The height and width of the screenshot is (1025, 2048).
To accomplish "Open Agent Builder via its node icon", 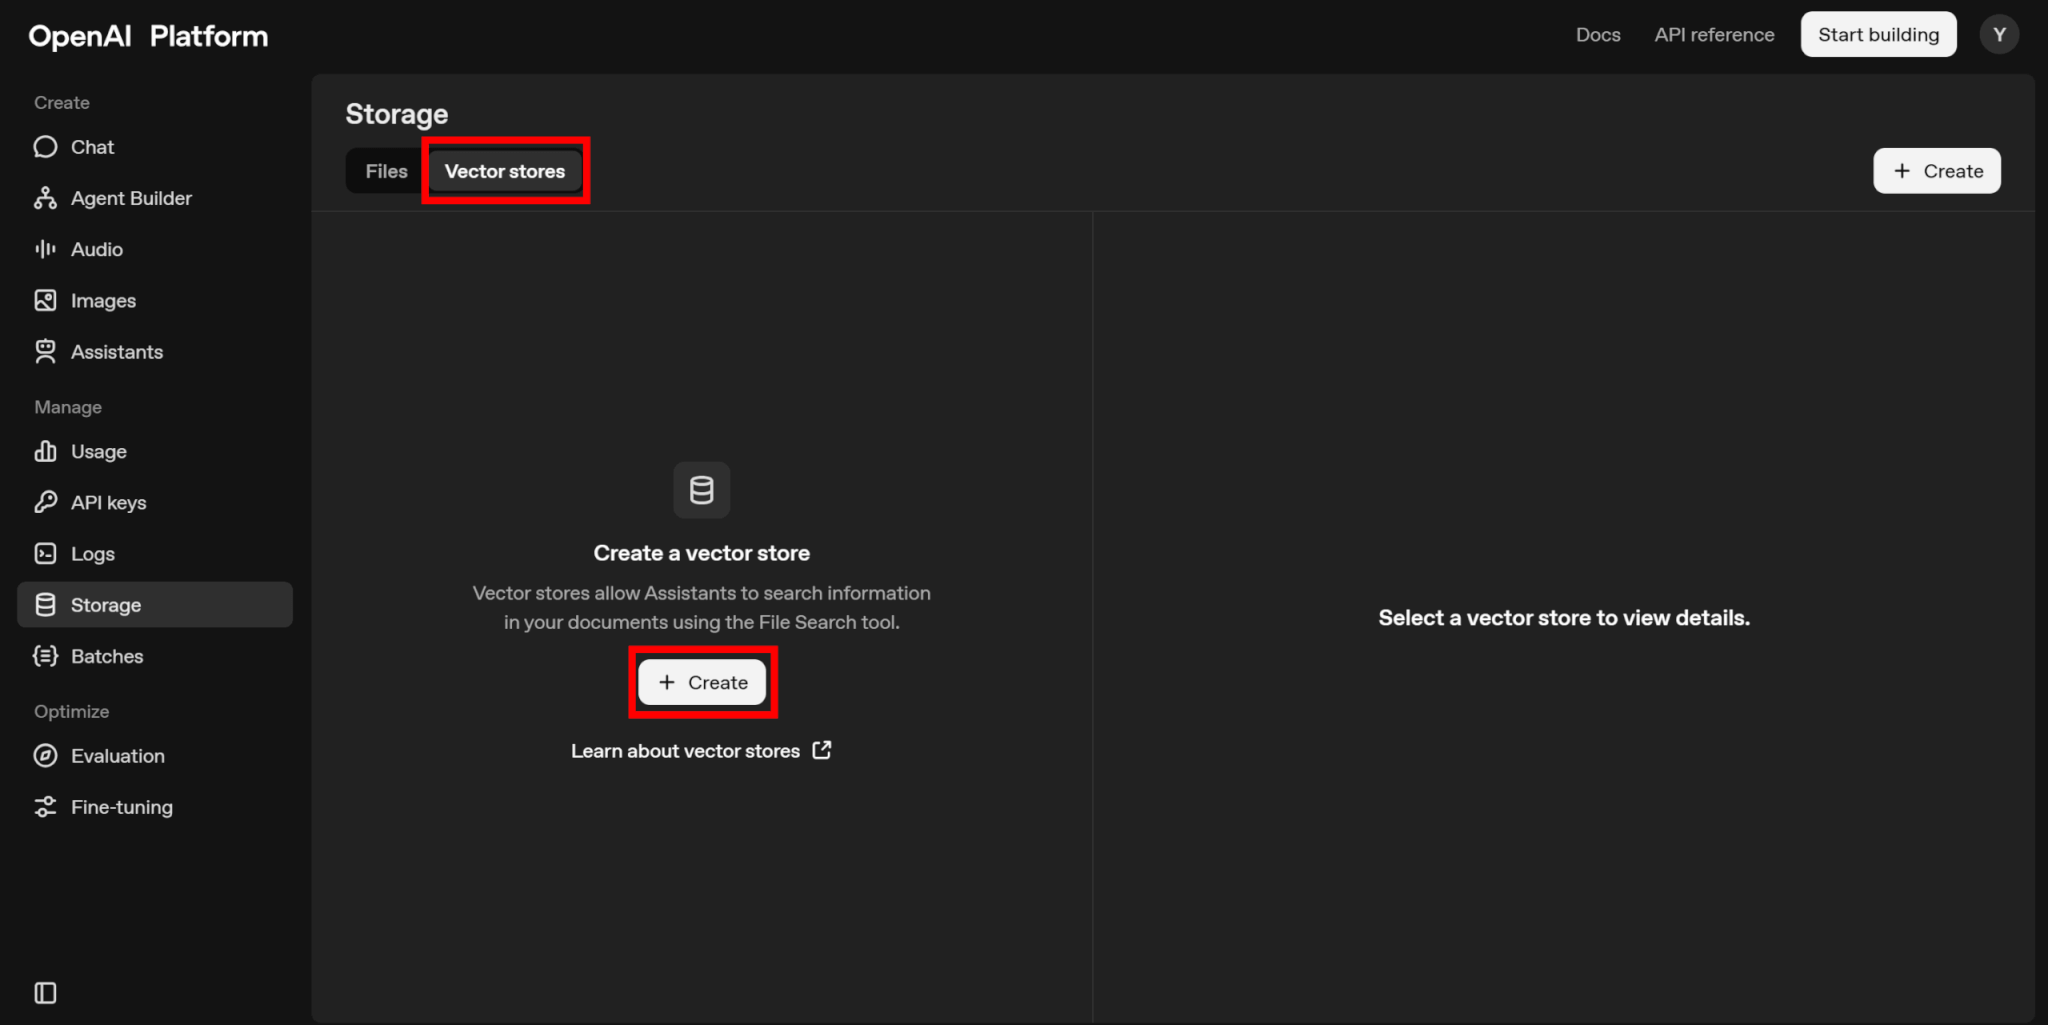I will (x=45, y=198).
